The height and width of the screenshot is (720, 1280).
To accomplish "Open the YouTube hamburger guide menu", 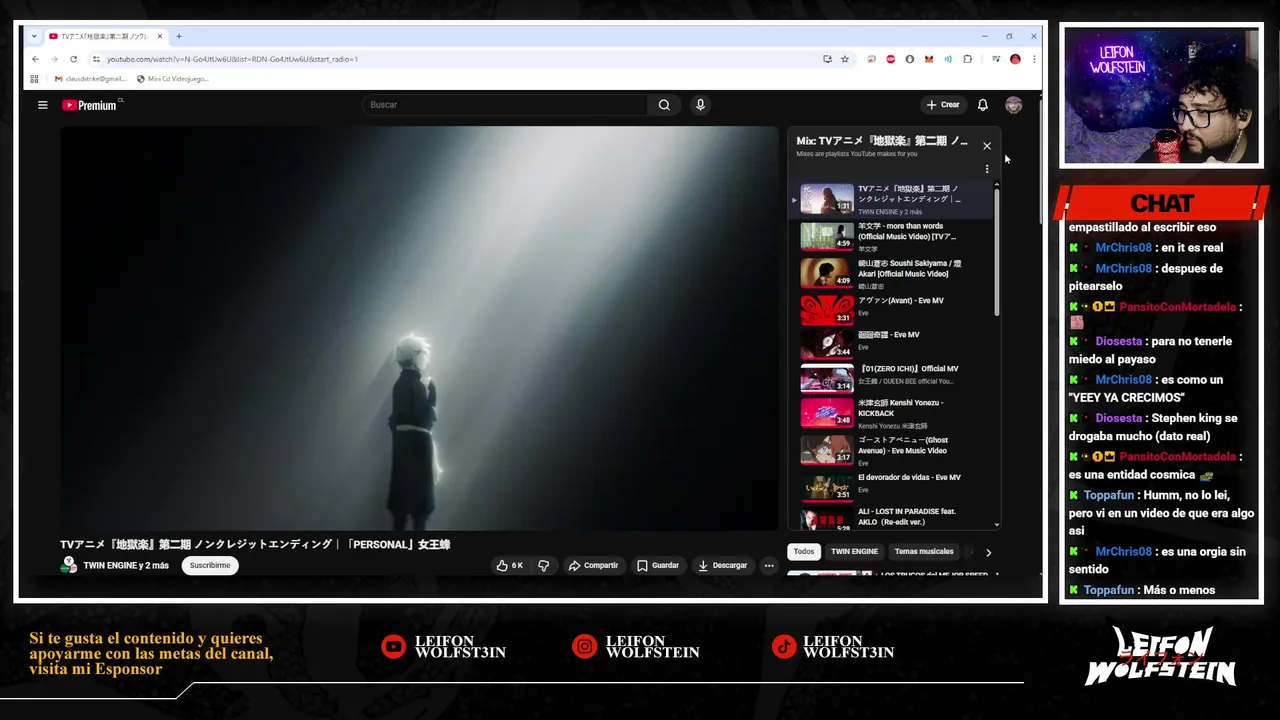I will tap(42, 105).
